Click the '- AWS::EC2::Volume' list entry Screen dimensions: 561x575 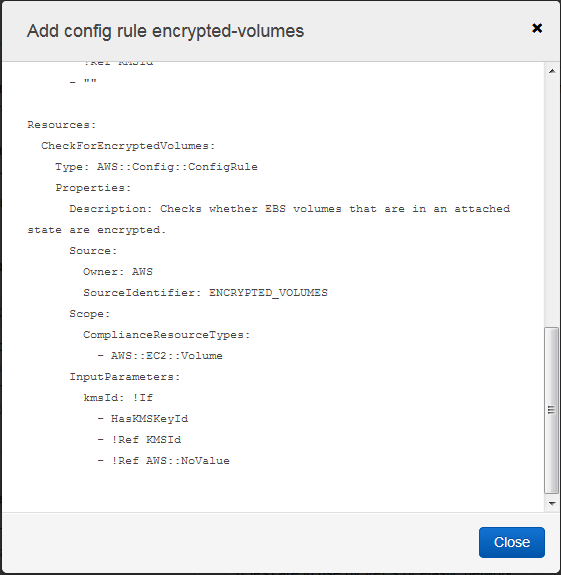point(160,356)
